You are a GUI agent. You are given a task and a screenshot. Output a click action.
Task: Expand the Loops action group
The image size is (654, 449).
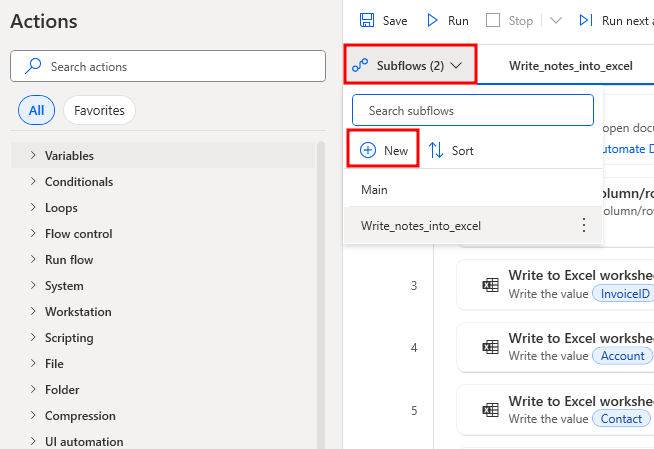click(x=33, y=207)
